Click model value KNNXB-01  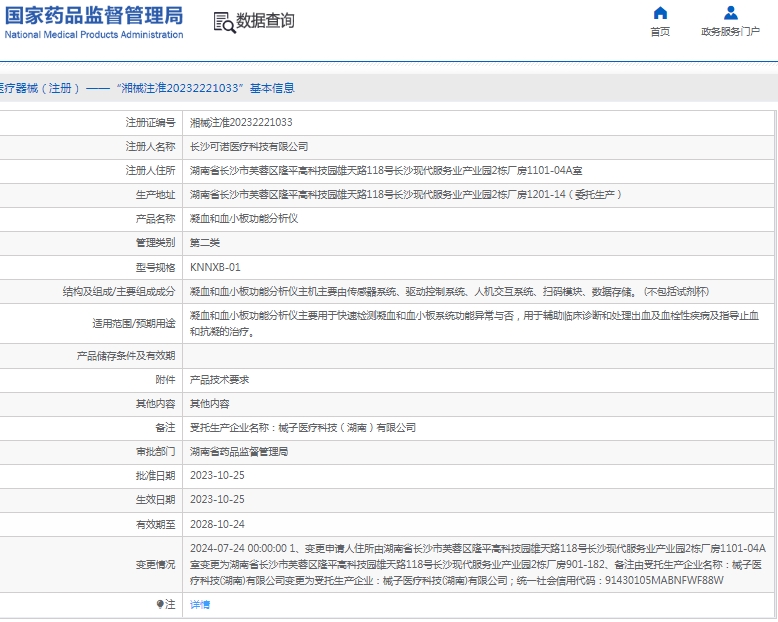click(215, 267)
